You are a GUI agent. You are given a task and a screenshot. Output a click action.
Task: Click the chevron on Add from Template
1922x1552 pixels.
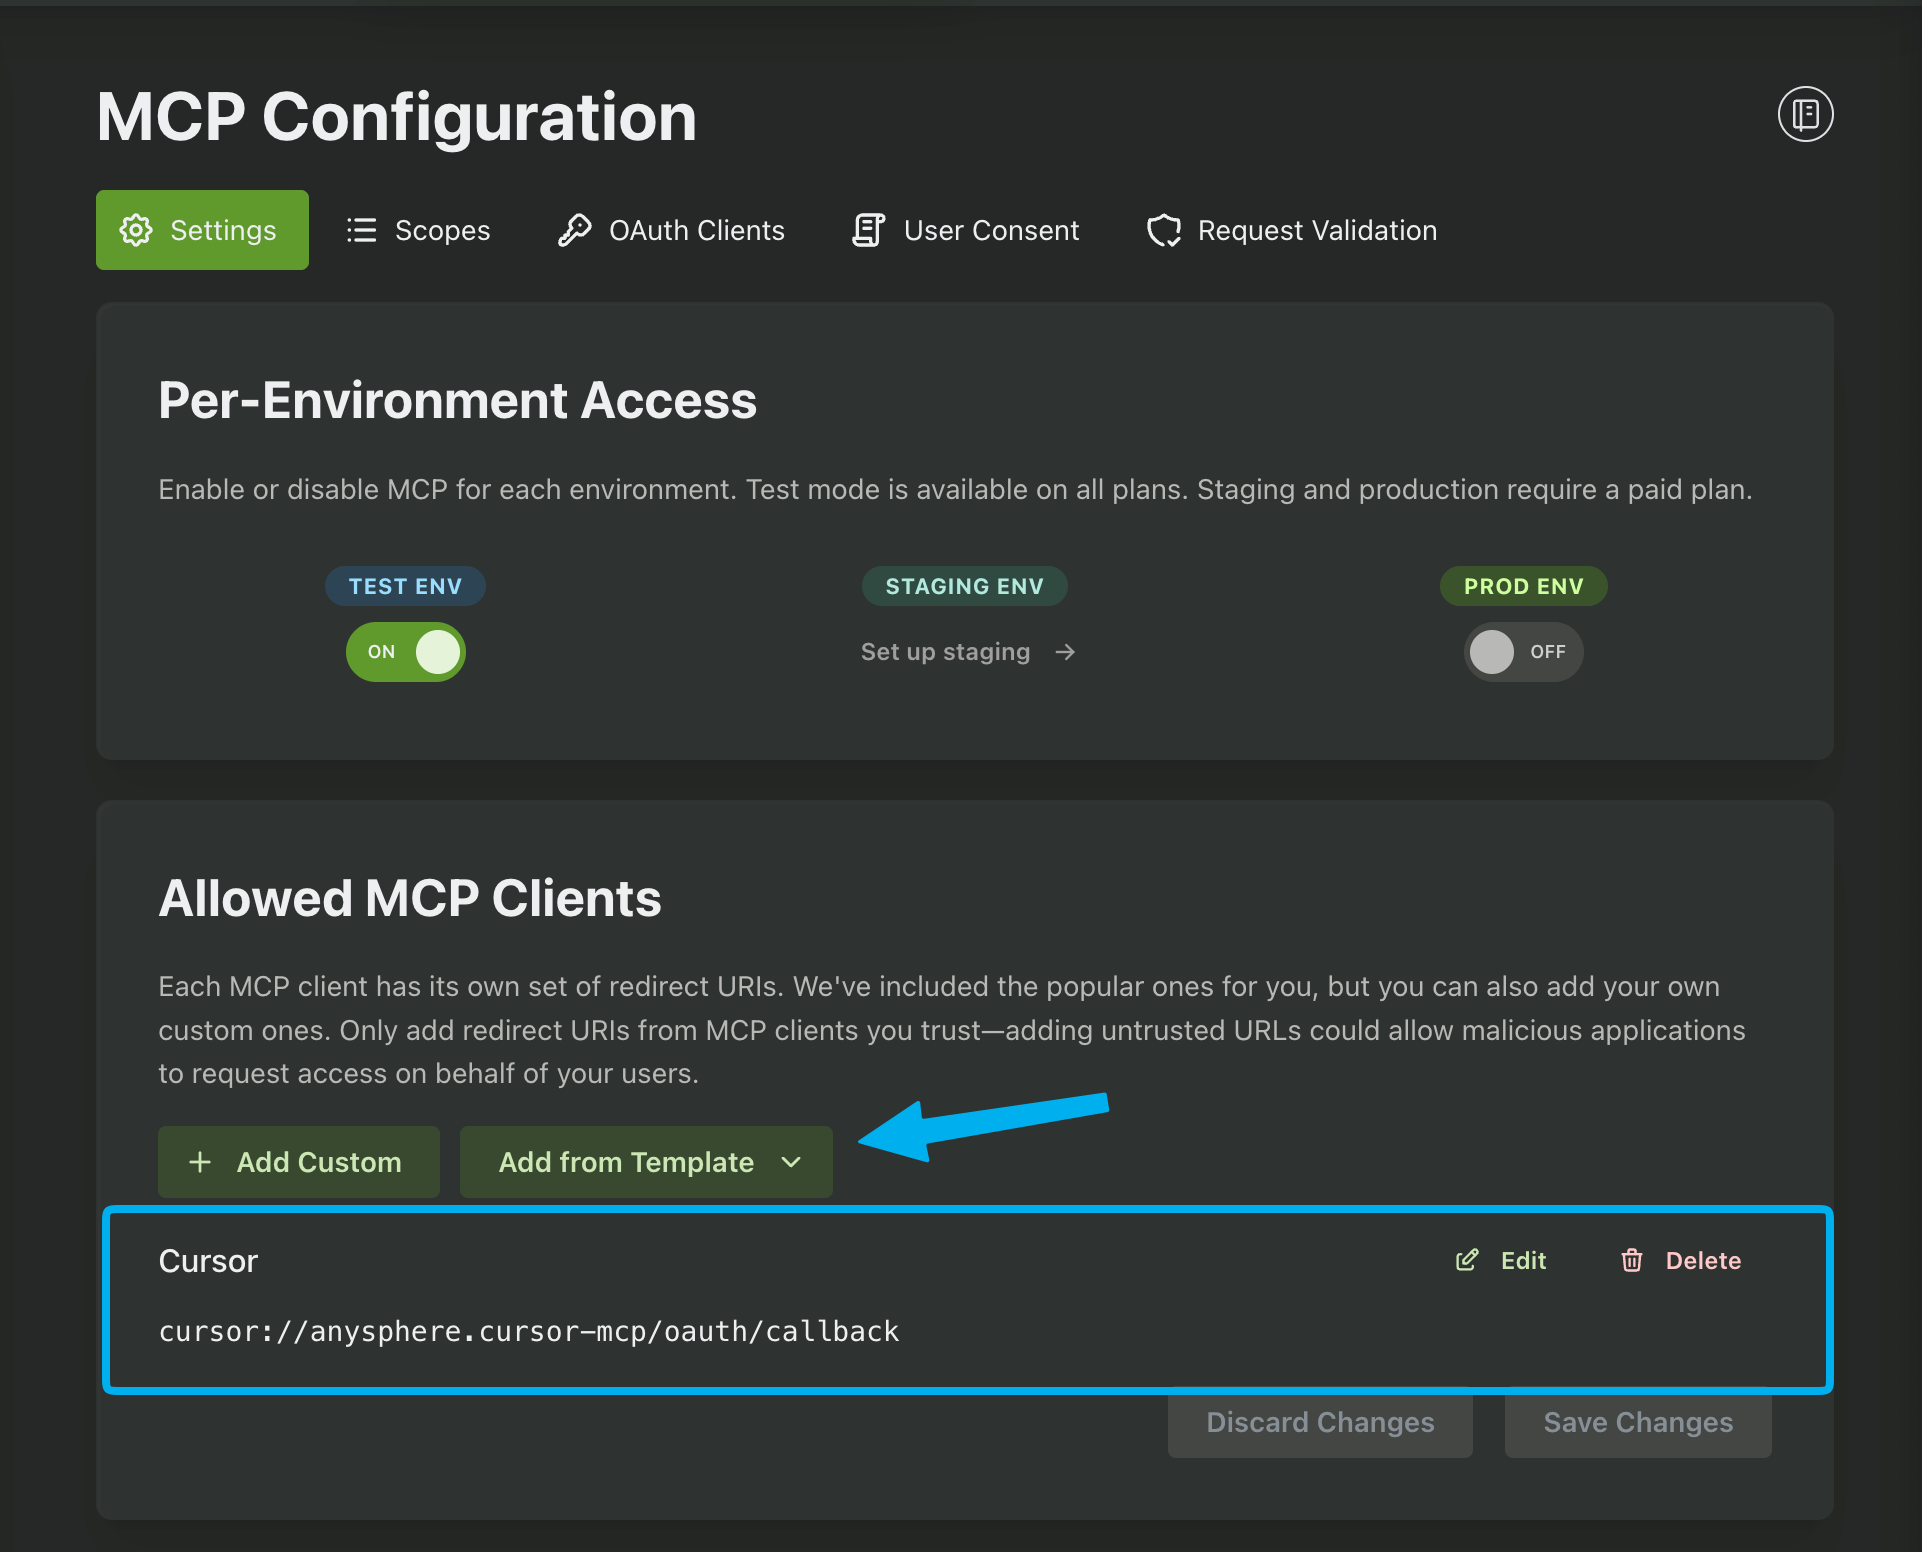791,1162
